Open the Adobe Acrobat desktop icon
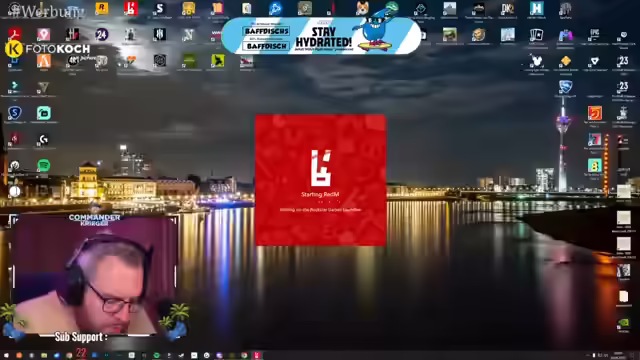This screenshot has width=640, height=360. pyautogui.click(x=15, y=34)
